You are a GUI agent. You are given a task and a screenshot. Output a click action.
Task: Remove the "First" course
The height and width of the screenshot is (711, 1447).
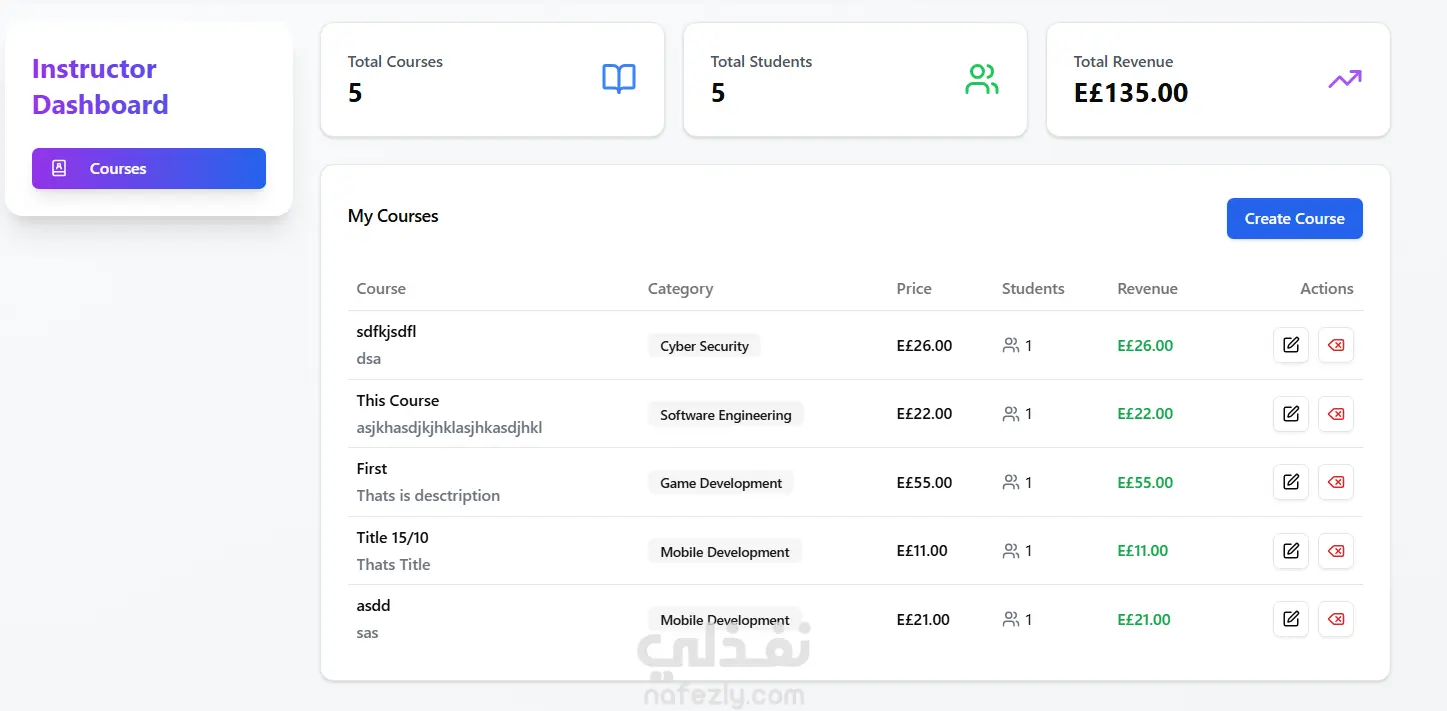1335,482
